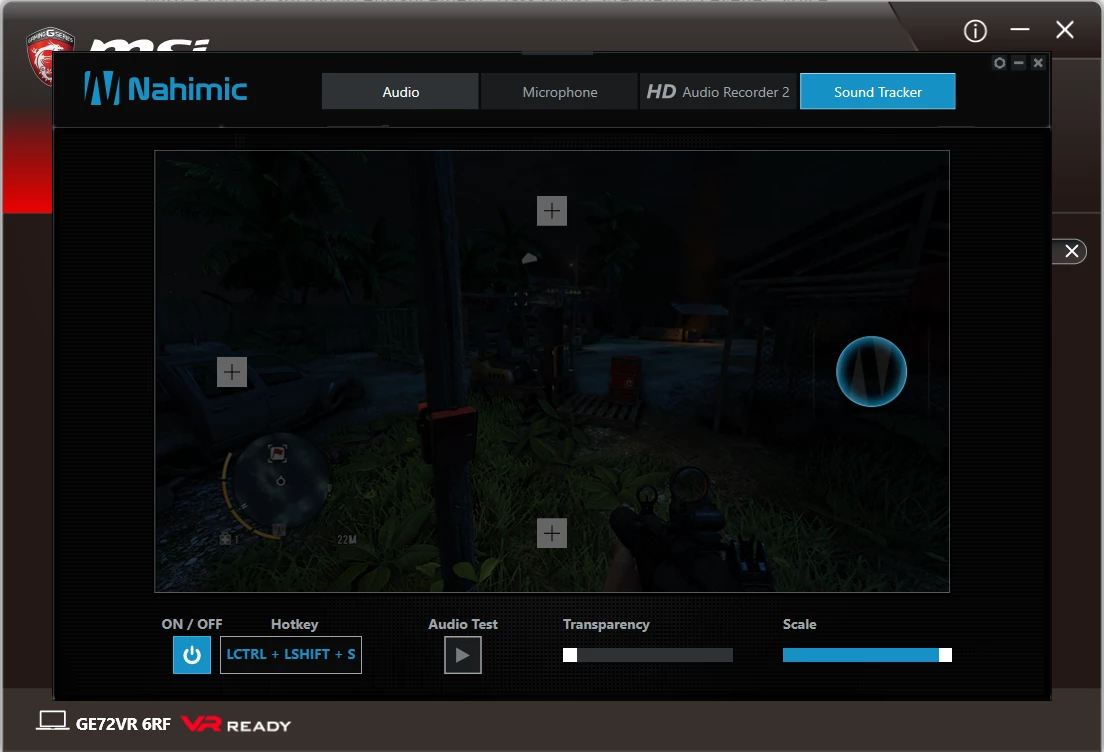Image resolution: width=1104 pixels, height=752 pixels.
Task: Click the VR READY badge
Action: coord(236,725)
